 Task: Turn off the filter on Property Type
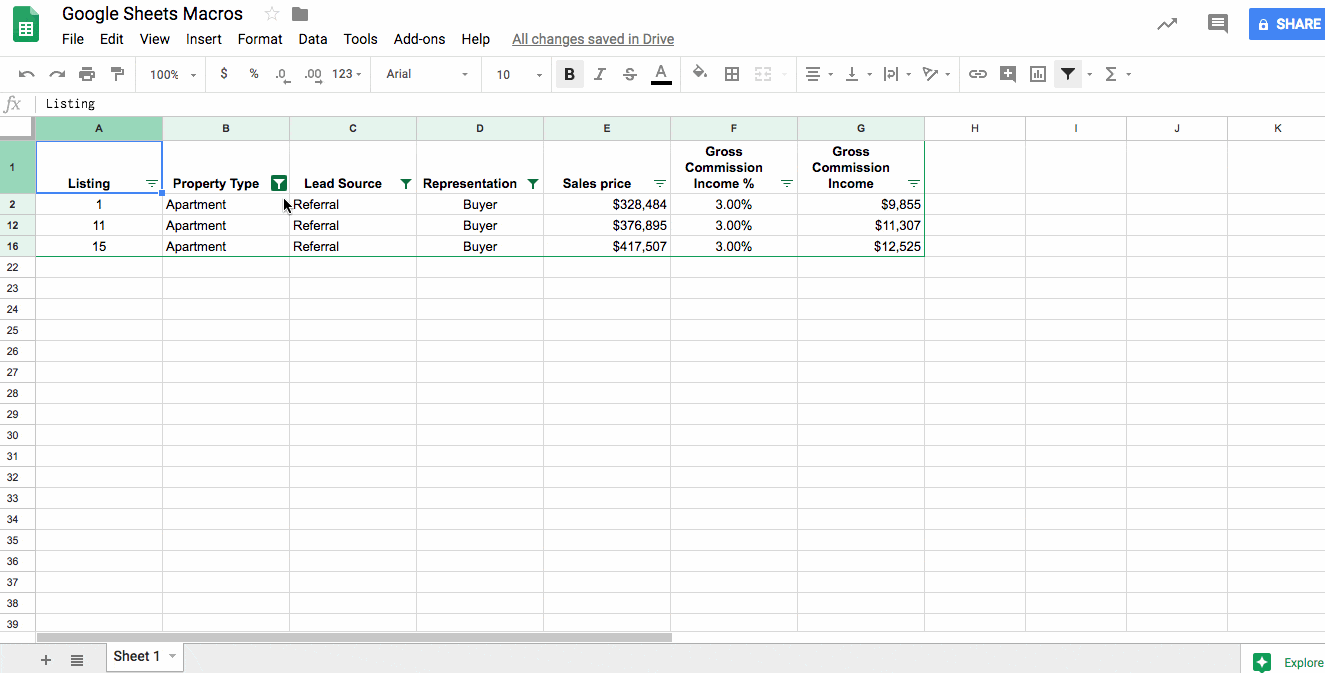(x=278, y=183)
